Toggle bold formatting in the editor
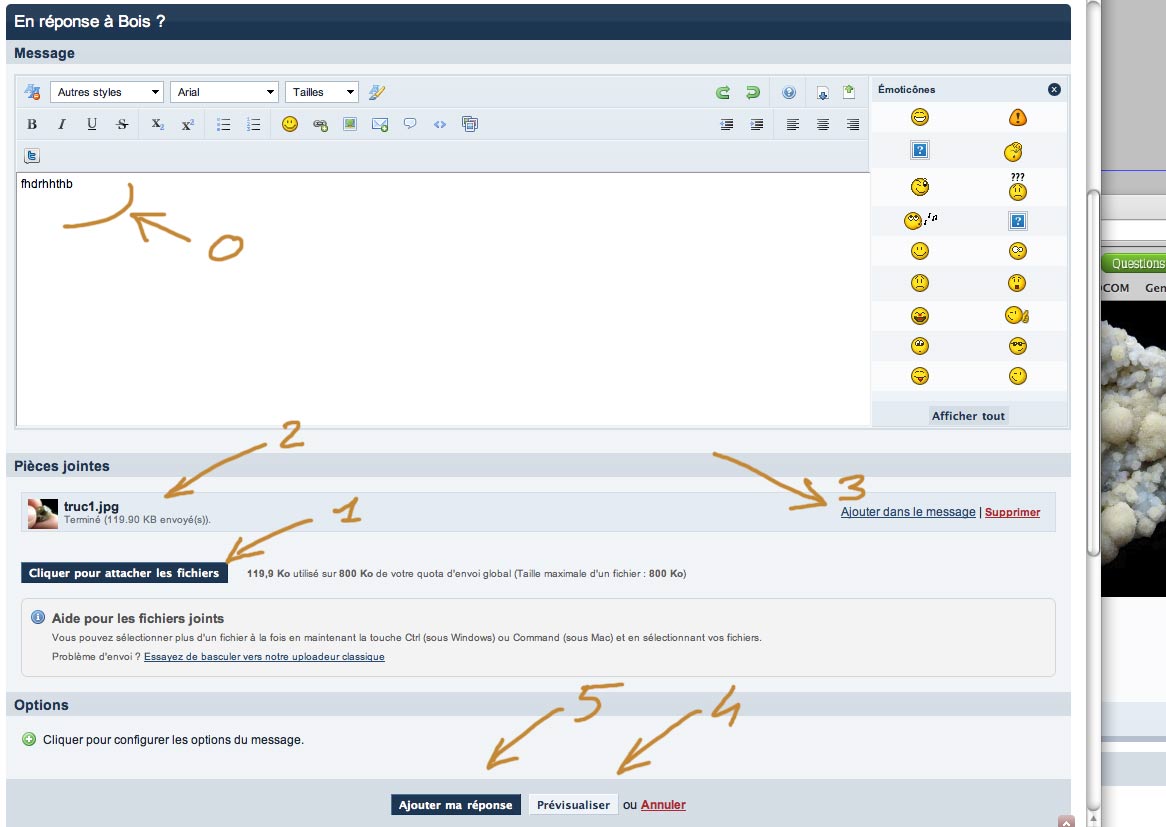 point(32,125)
